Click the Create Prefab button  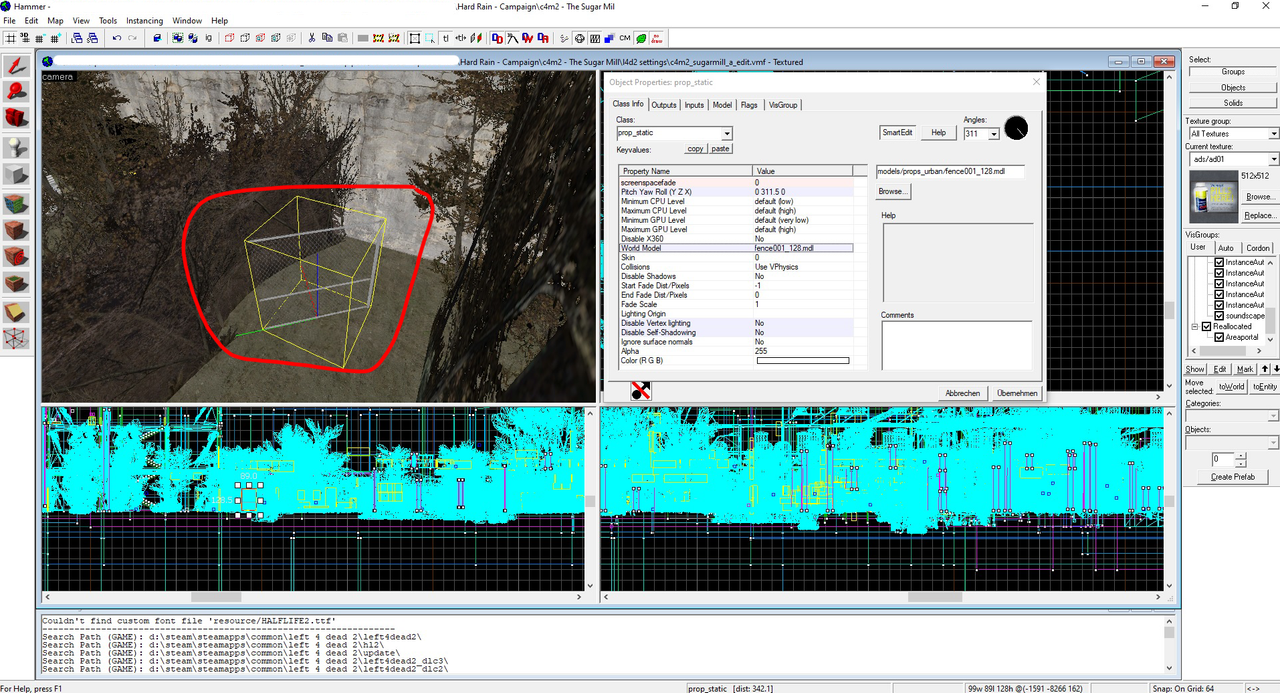pos(1233,477)
